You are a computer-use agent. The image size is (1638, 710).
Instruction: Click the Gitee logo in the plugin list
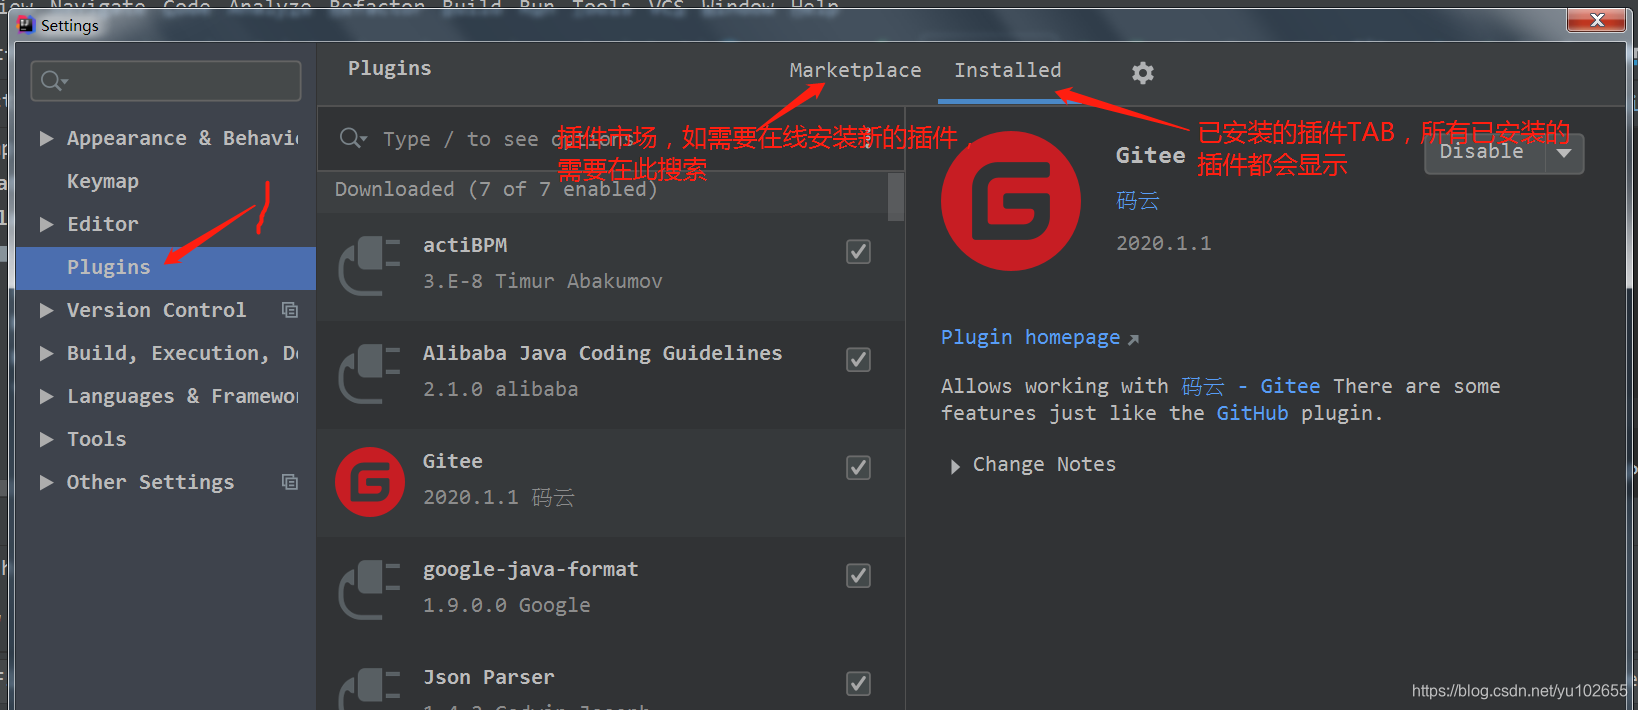coord(370,482)
